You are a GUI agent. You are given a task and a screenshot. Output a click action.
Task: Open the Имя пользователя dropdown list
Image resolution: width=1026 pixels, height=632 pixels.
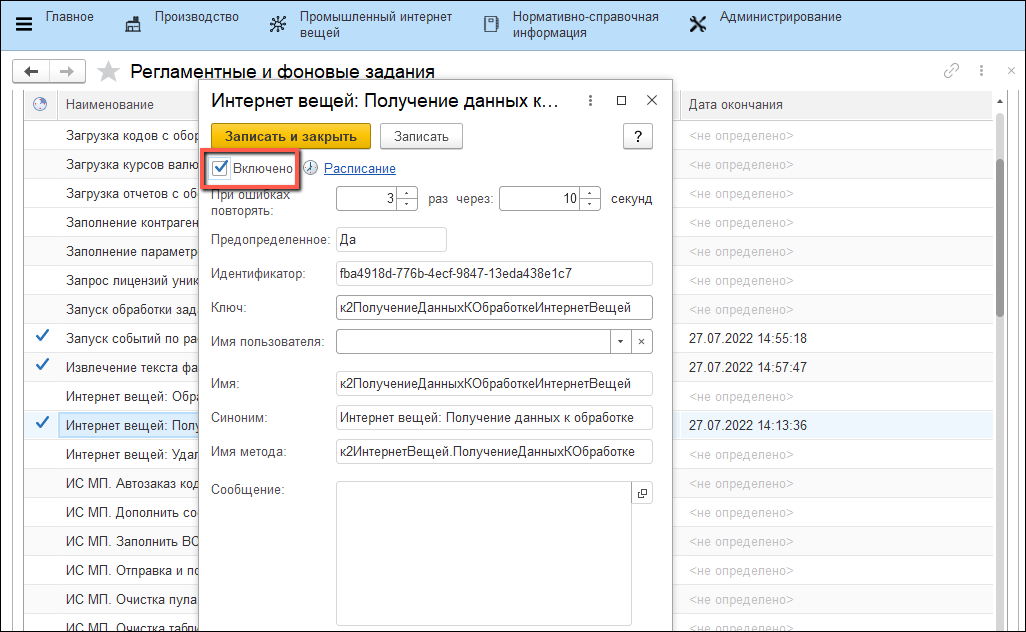(620, 342)
